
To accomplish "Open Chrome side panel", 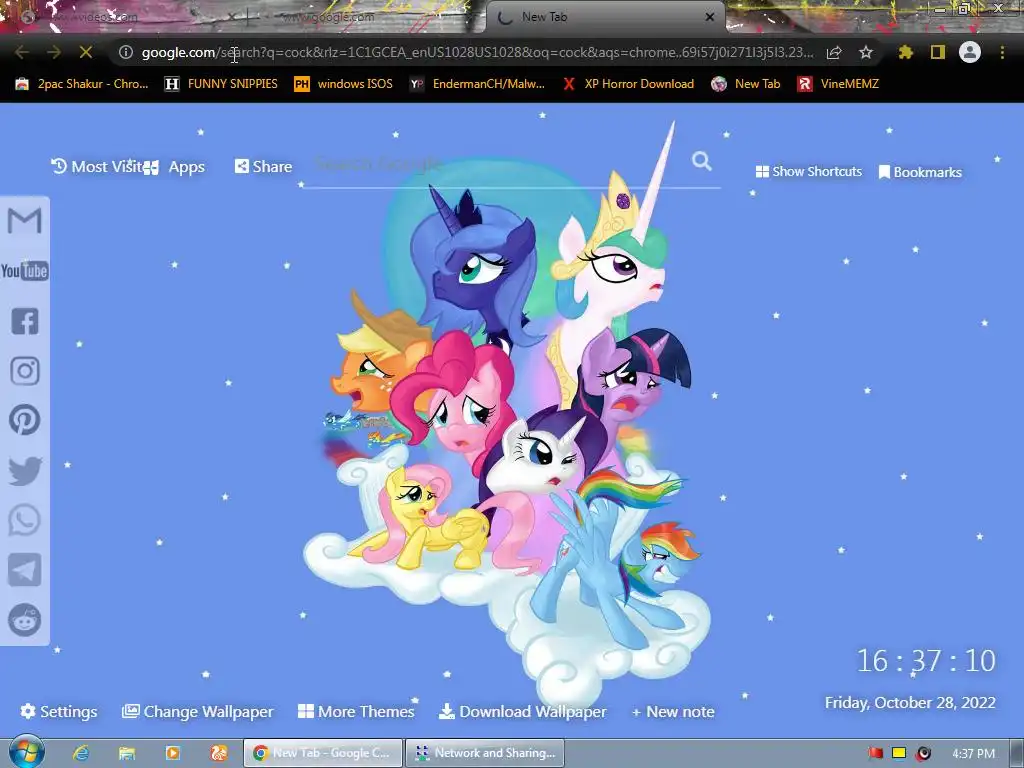I will pyautogui.click(x=938, y=52).
